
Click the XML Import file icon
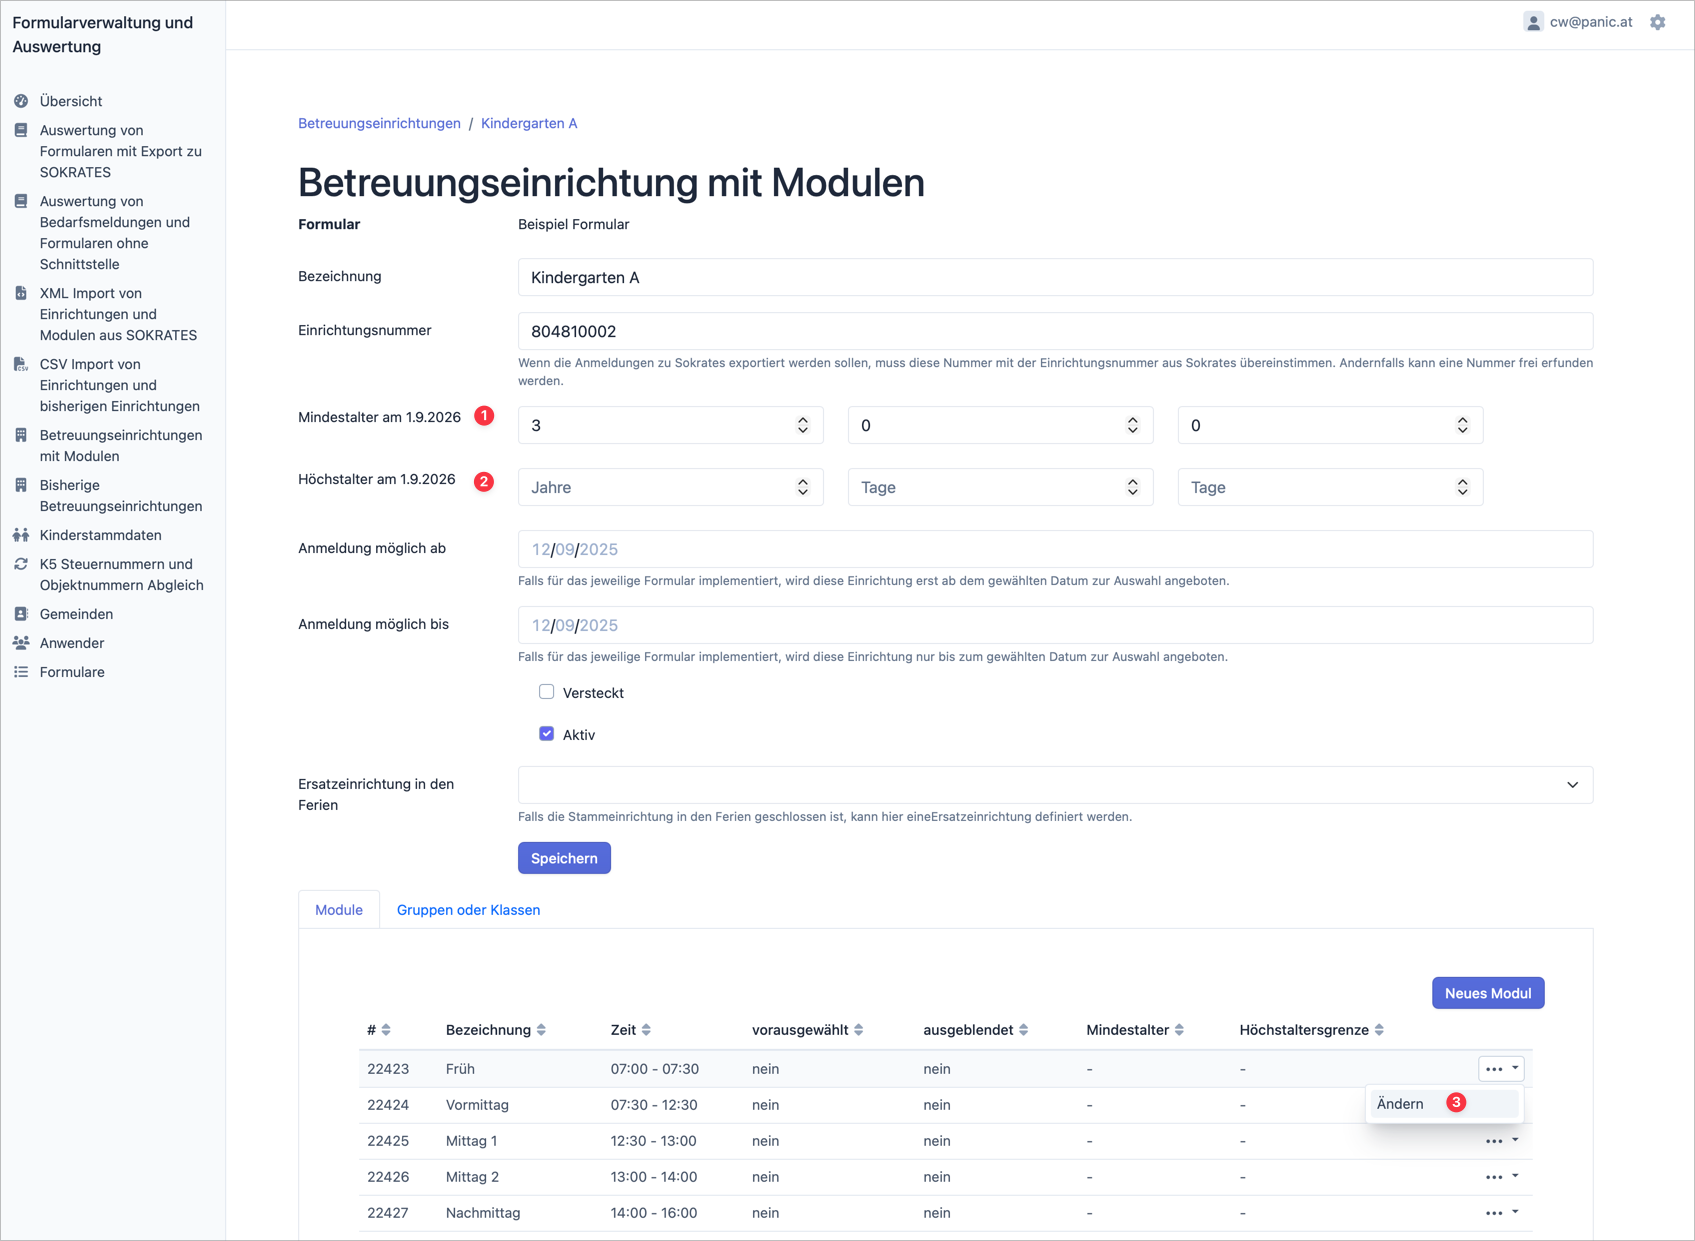coord(21,293)
